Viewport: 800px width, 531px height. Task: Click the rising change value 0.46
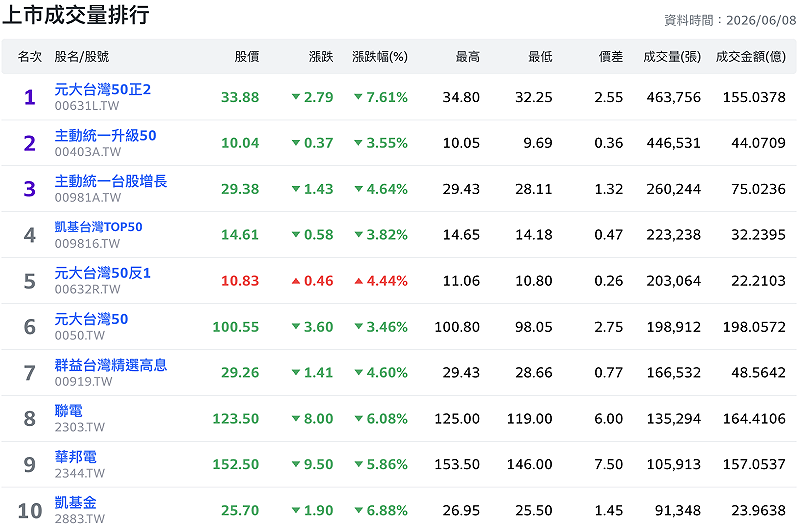click(312, 281)
